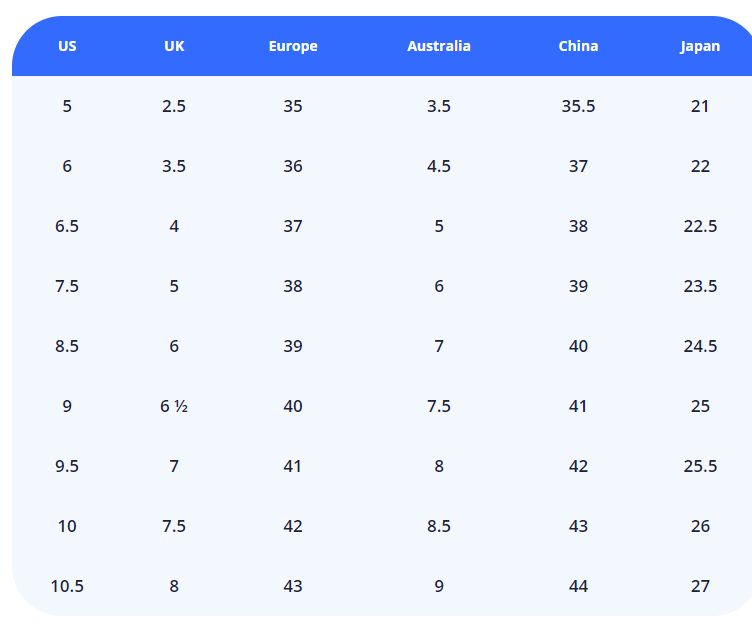This screenshot has height=633, width=752.
Task: Click UK size 2.5 cell
Action: pyautogui.click(x=174, y=106)
